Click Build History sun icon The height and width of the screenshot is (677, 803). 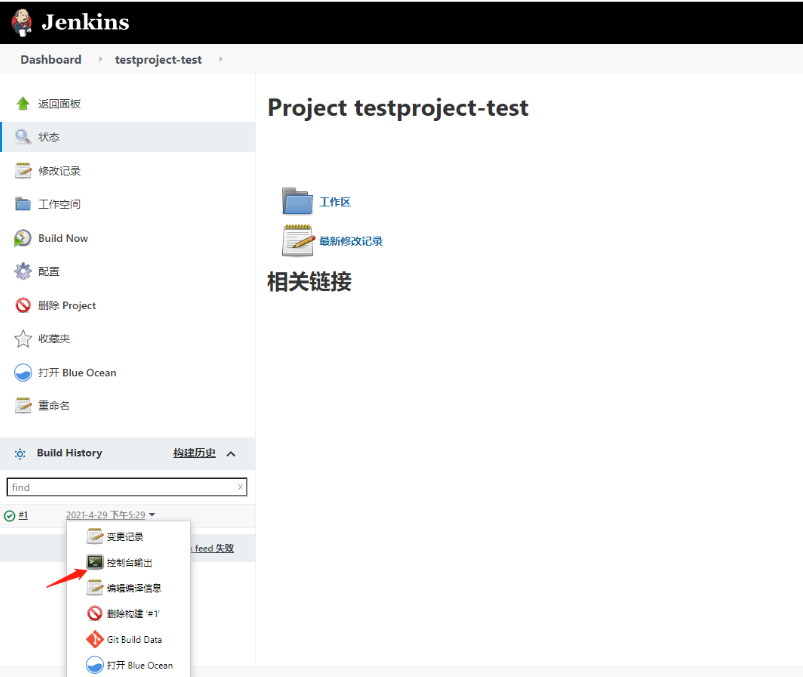(20, 454)
